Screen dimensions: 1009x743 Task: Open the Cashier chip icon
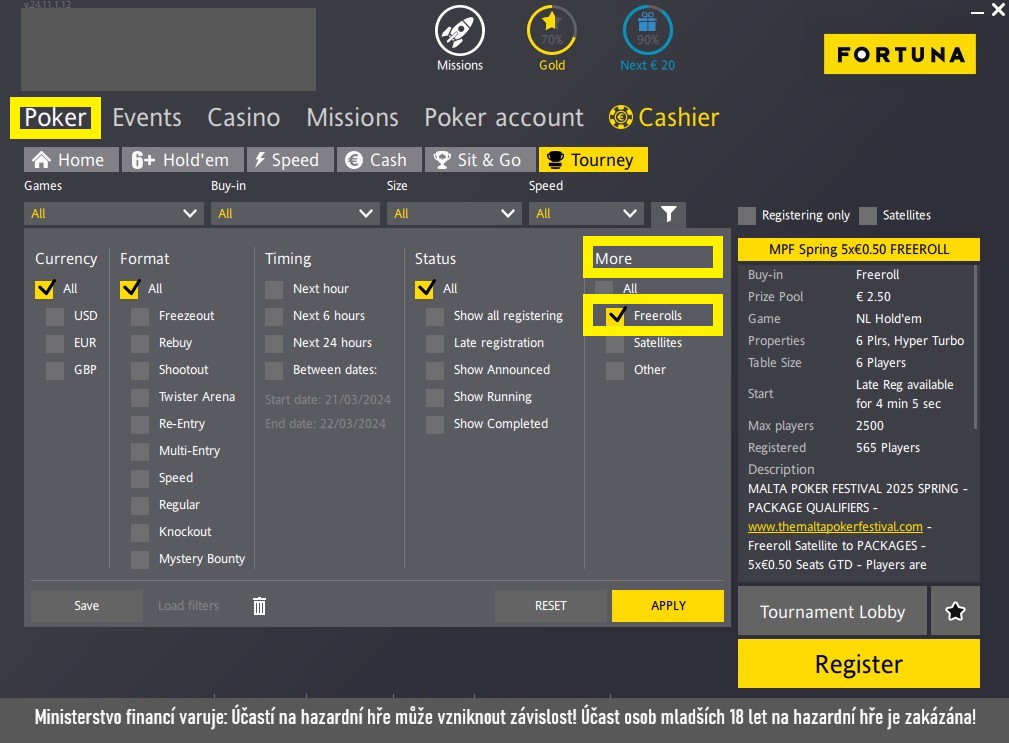point(621,117)
